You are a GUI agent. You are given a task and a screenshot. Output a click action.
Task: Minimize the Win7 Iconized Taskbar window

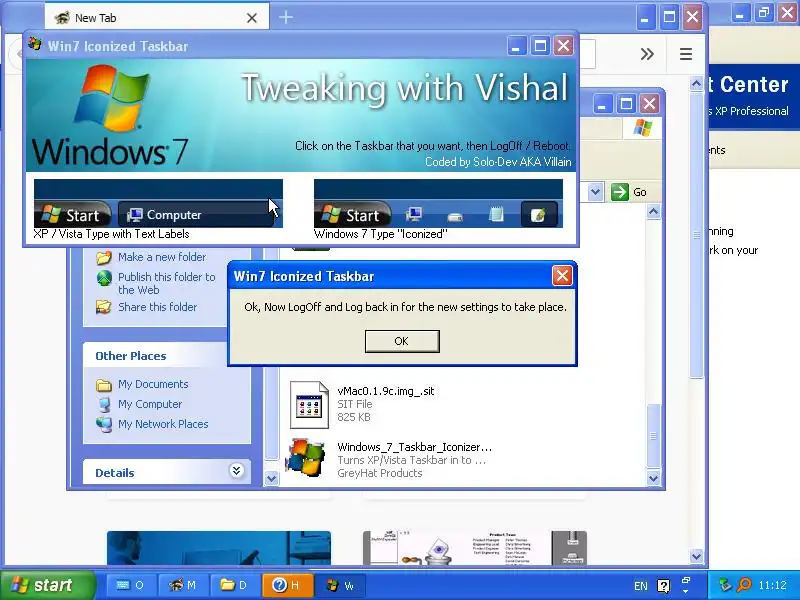(x=516, y=46)
